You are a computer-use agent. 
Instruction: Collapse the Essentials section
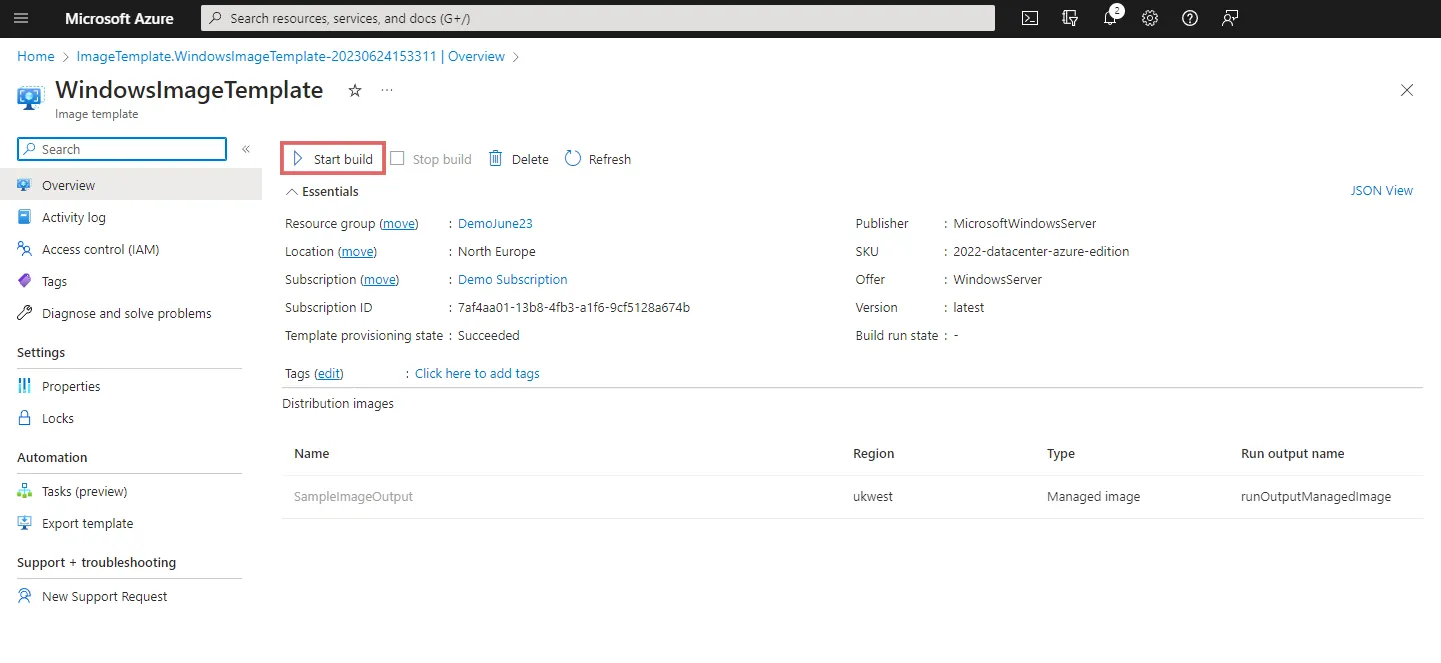pos(322,191)
